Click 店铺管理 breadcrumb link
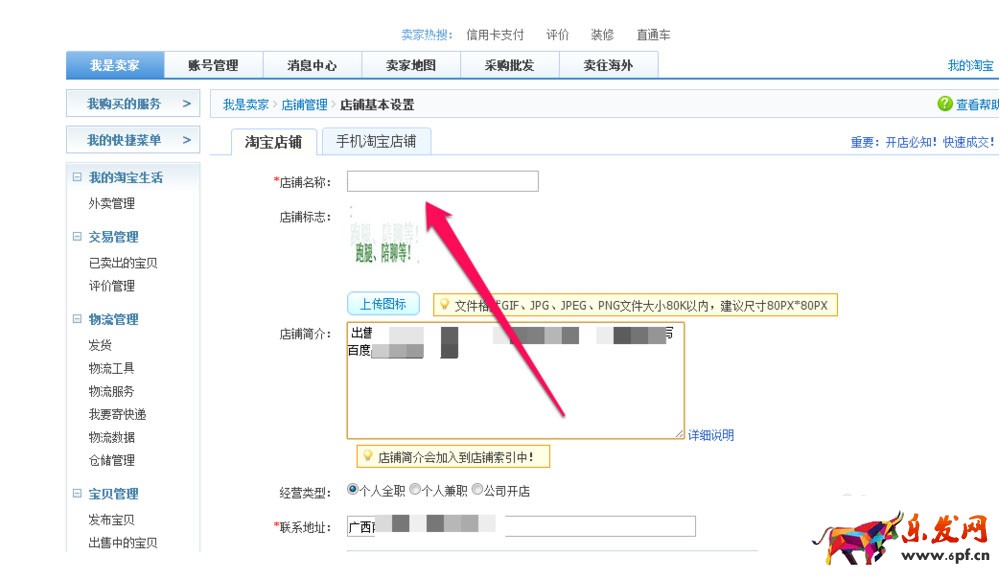 (x=304, y=105)
